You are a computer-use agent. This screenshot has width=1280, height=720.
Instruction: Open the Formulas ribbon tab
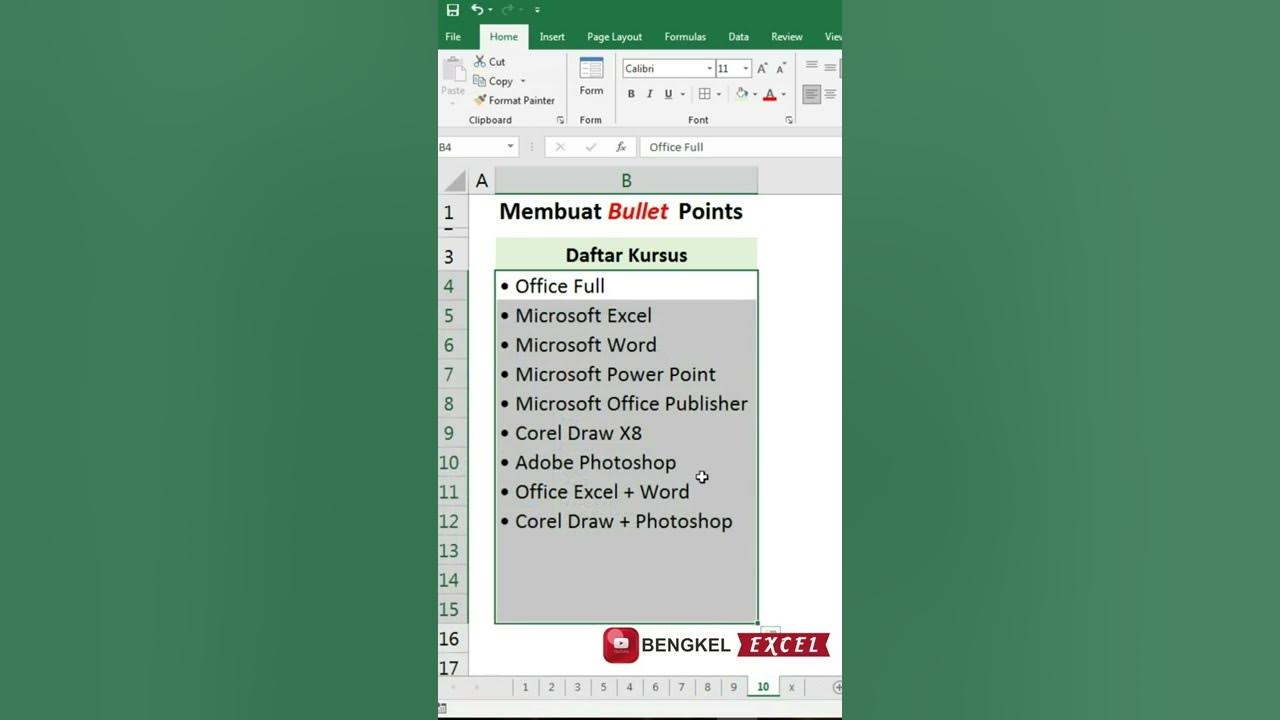(x=685, y=37)
